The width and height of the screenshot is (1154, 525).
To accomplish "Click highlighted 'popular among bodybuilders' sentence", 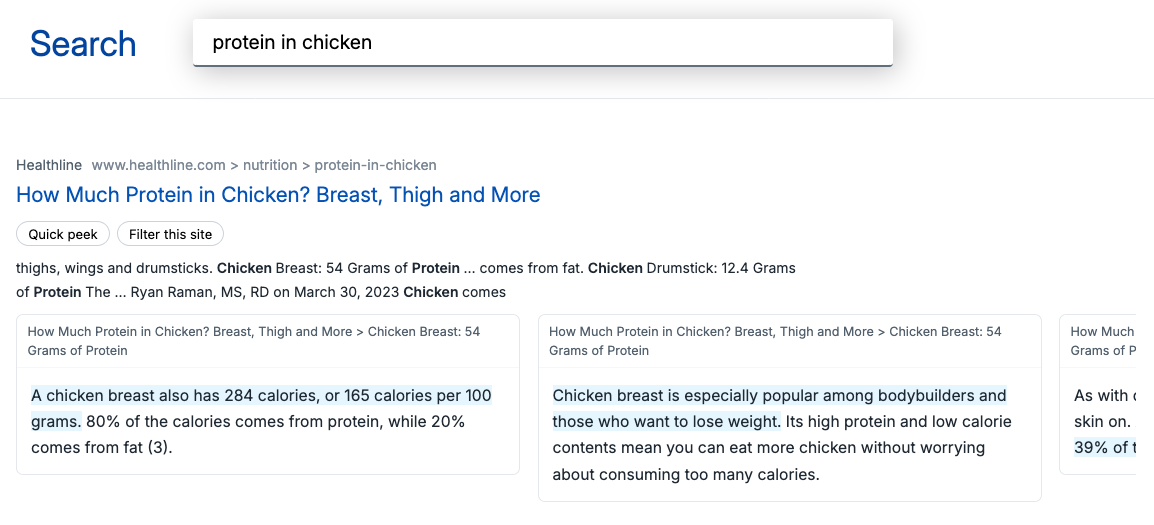I will (x=779, y=409).
